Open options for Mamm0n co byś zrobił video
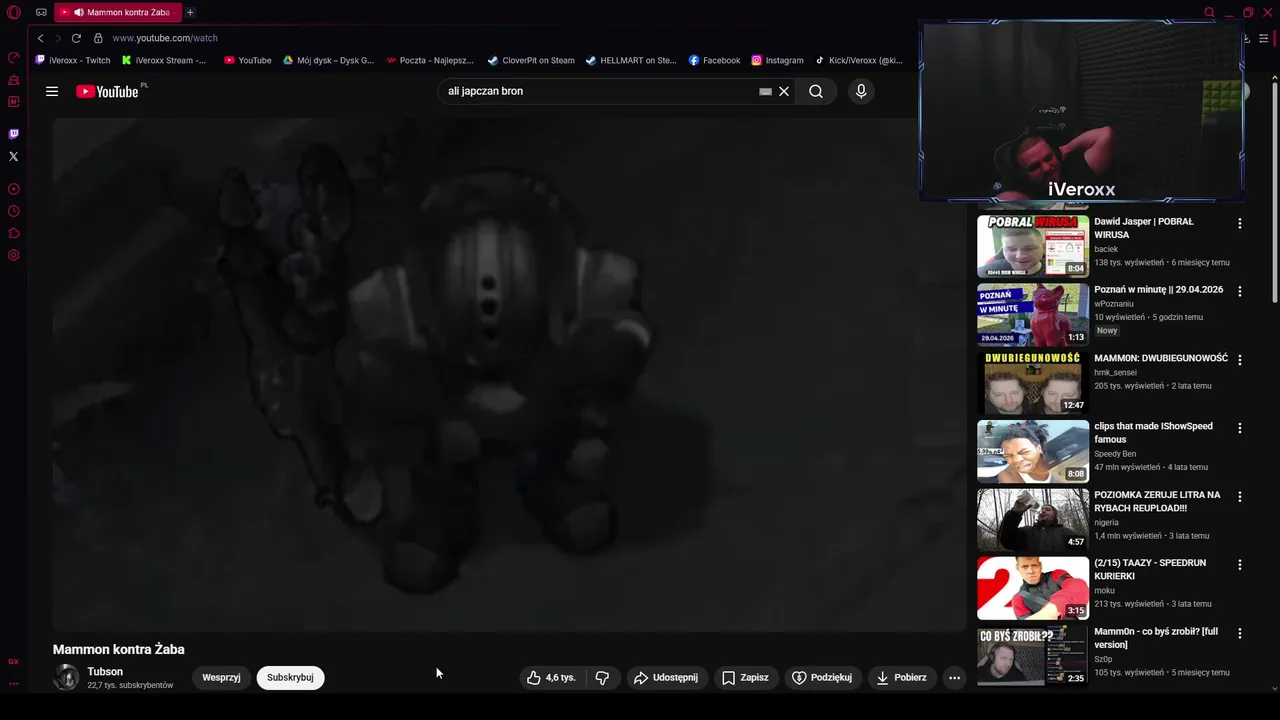The height and width of the screenshot is (720, 1280). point(1240,633)
